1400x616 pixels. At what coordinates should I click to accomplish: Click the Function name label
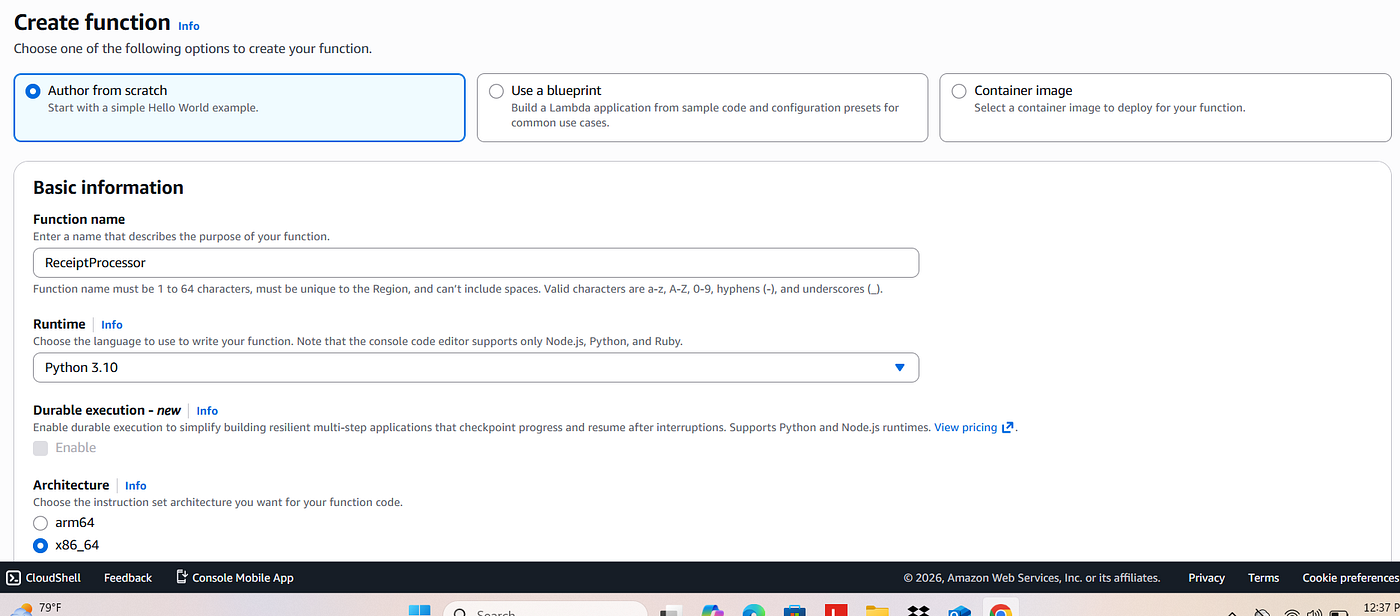(79, 219)
